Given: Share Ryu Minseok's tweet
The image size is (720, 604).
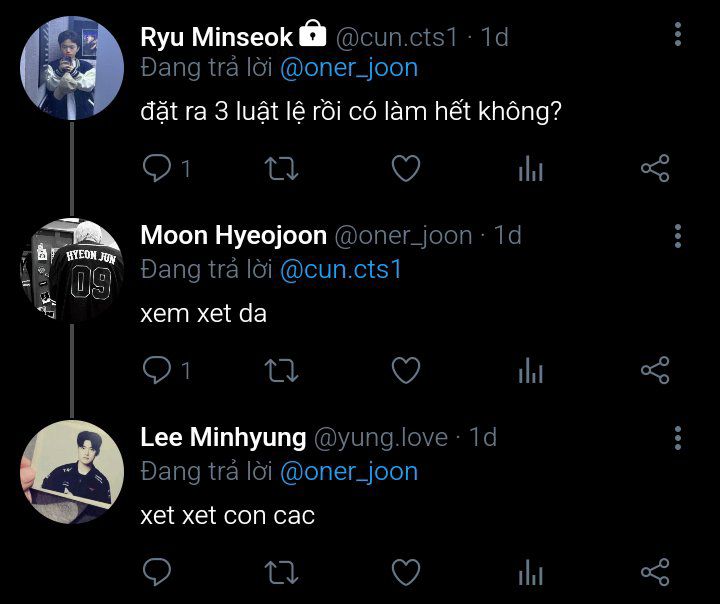Looking at the screenshot, I should tap(654, 168).
